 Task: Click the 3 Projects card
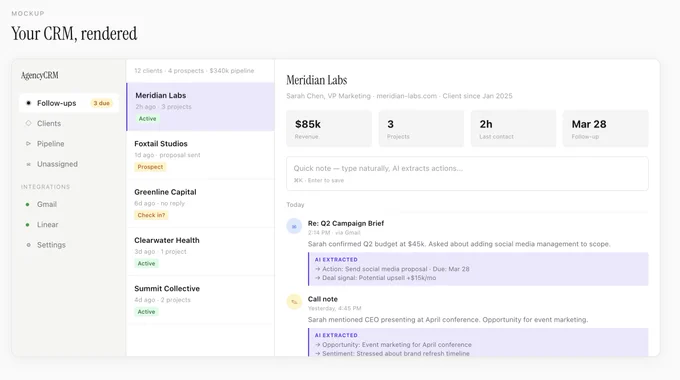[421, 128]
